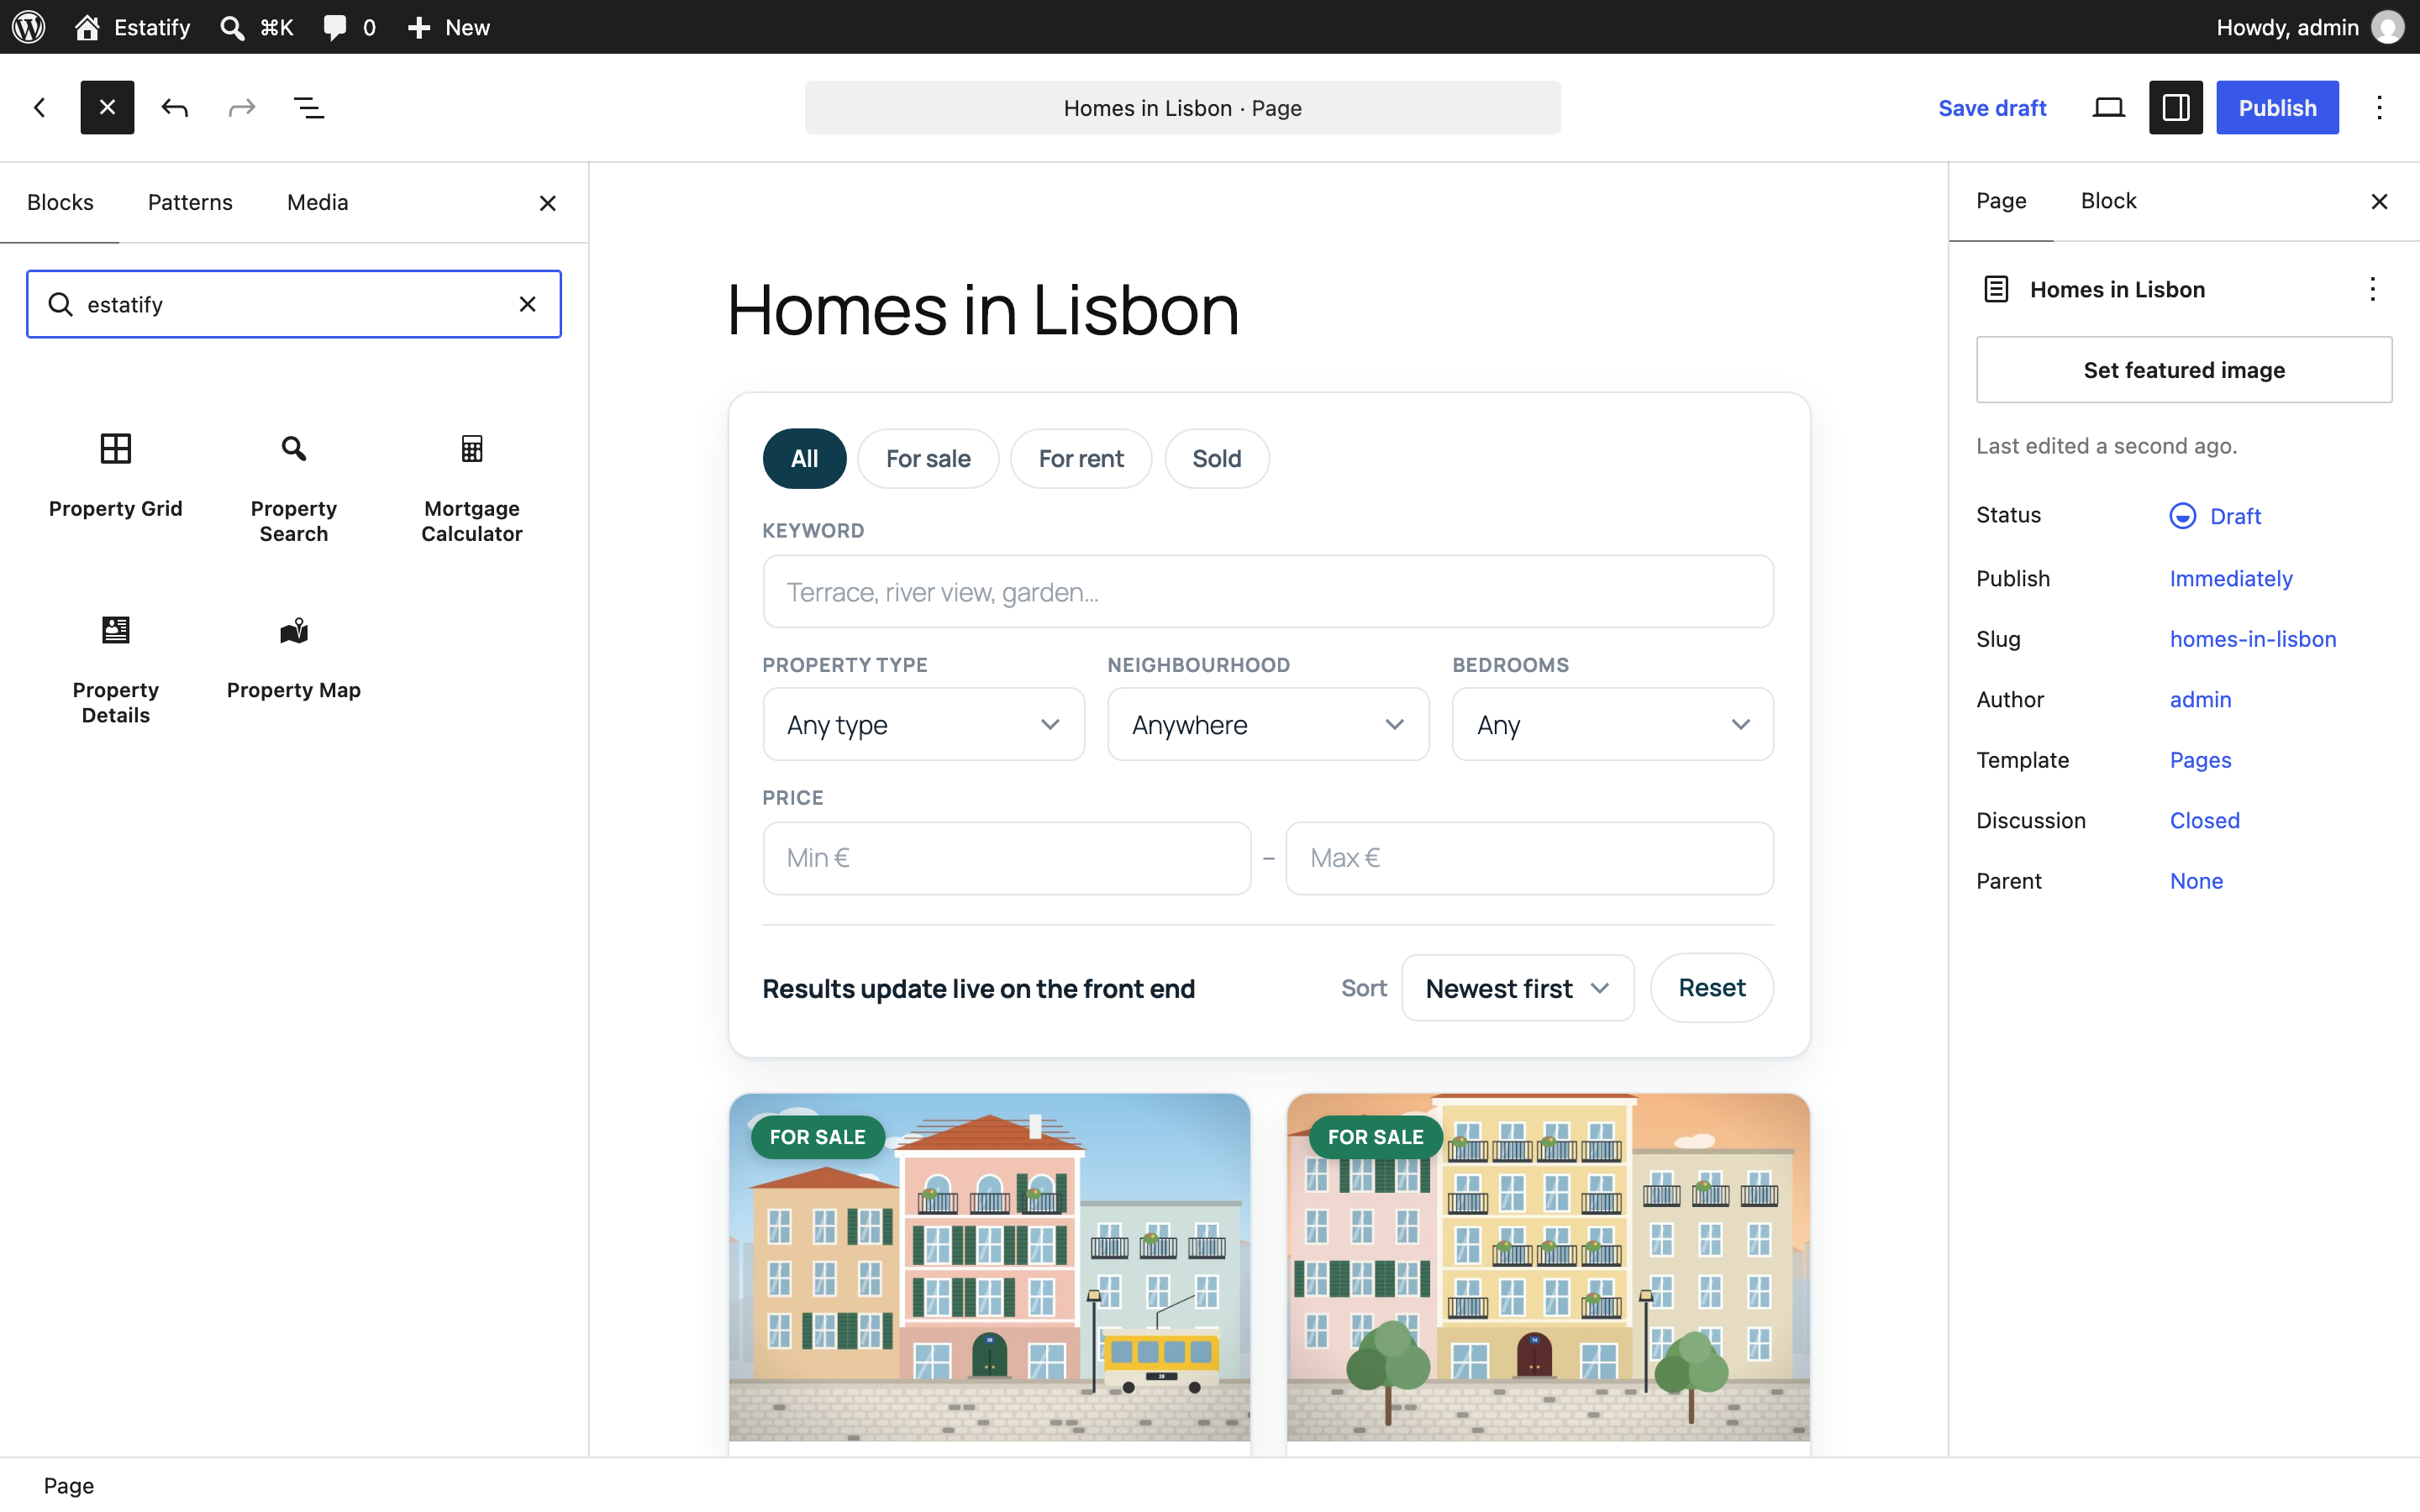Switch to the Patterns tab
This screenshot has width=2420, height=1512.
pos(190,202)
